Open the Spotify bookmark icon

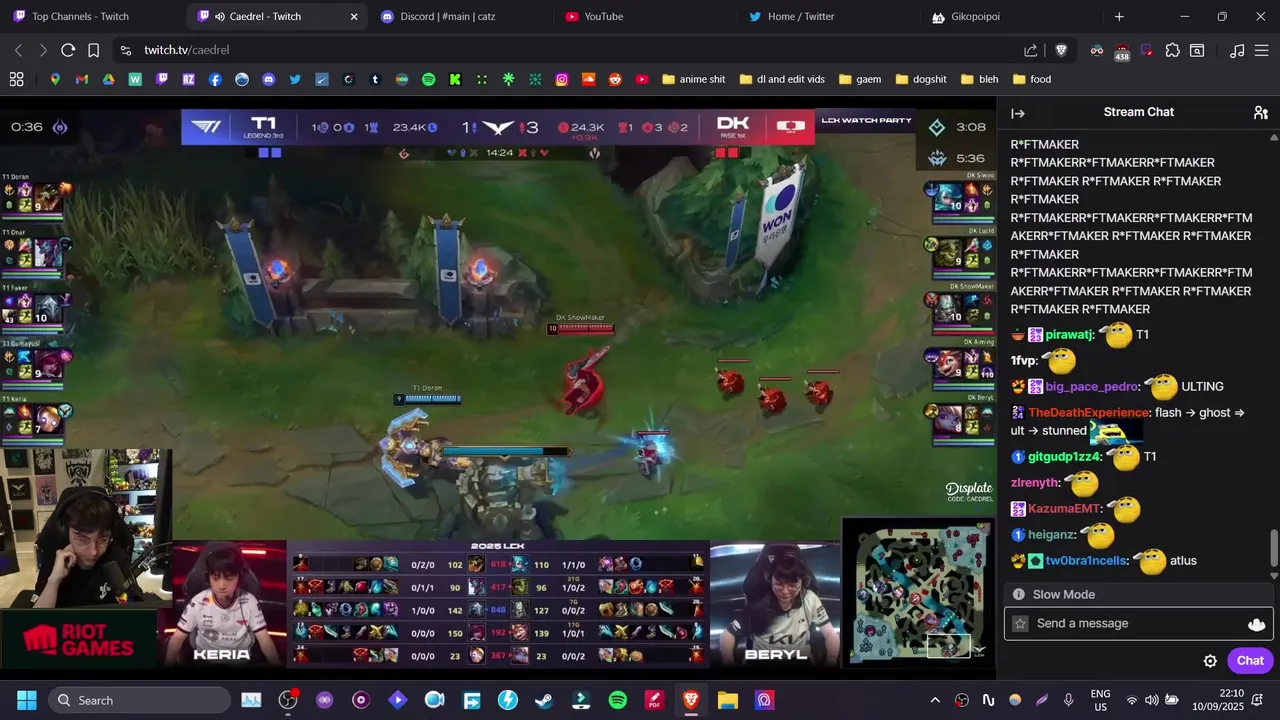pos(428,79)
